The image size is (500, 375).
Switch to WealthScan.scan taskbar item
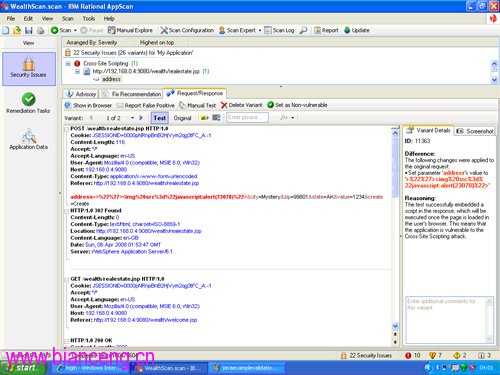coord(168,368)
